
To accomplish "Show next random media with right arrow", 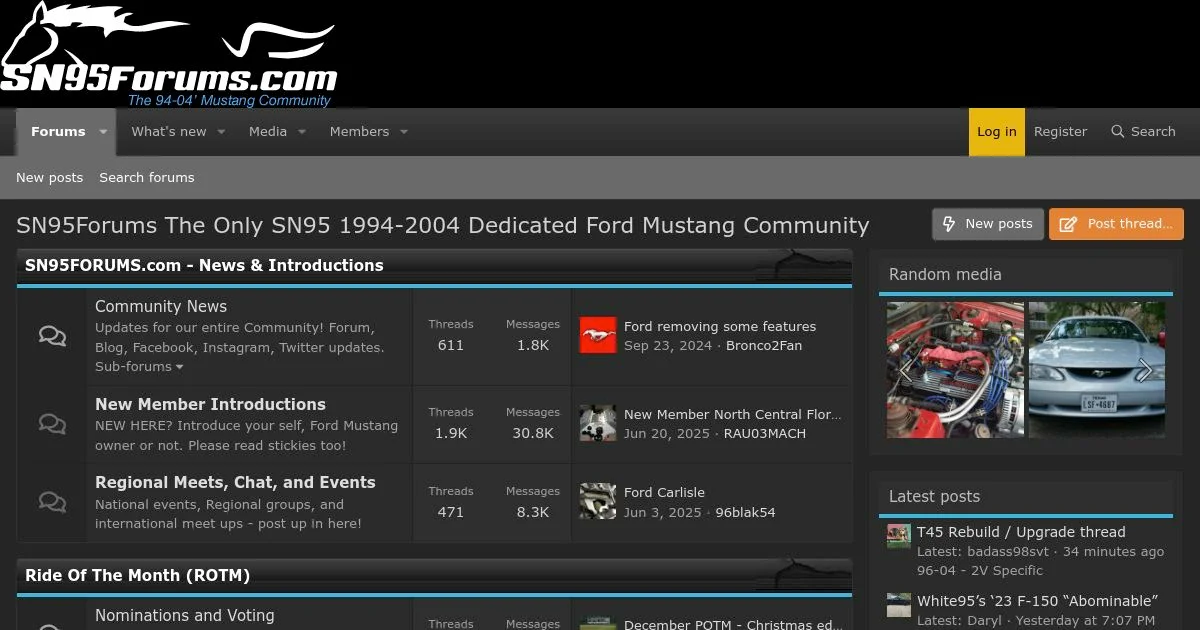I will [1145, 371].
